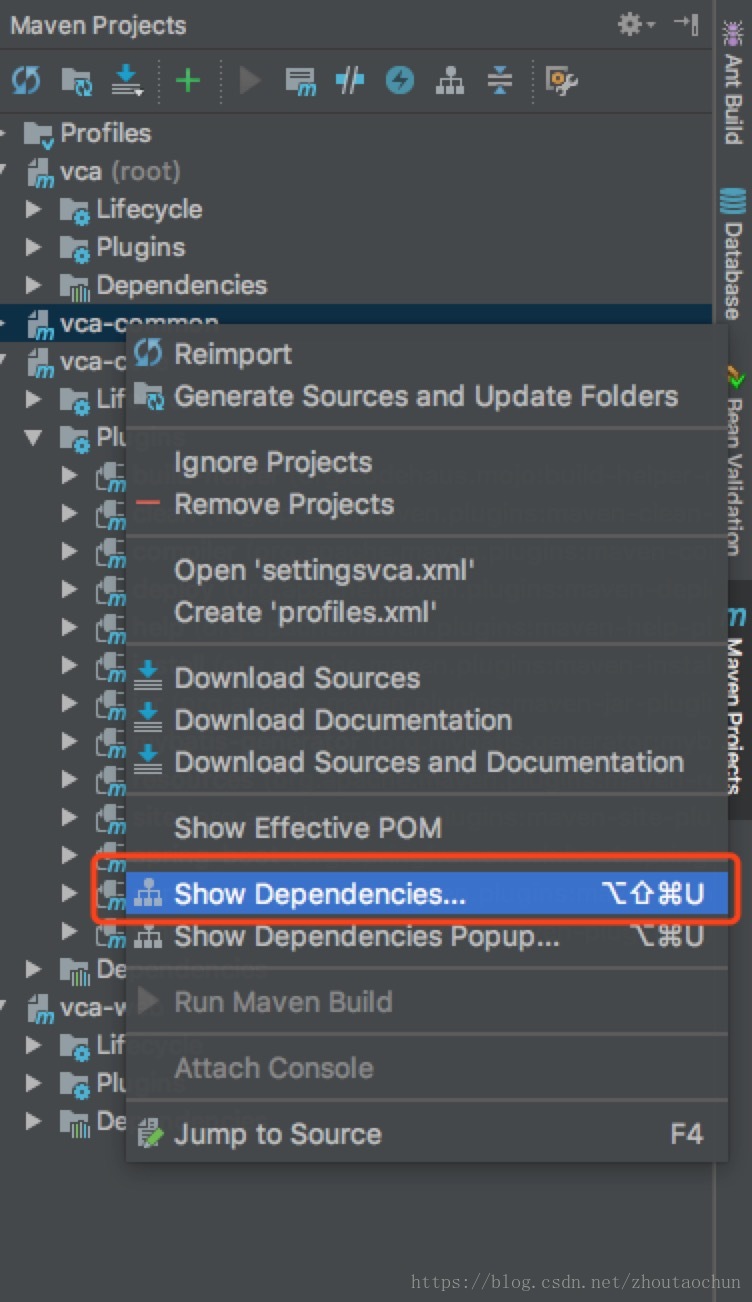This screenshot has width=752, height=1302.
Task: Click Reimport All Maven Projects toolbar icon
Action: click(x=26, y=80)
